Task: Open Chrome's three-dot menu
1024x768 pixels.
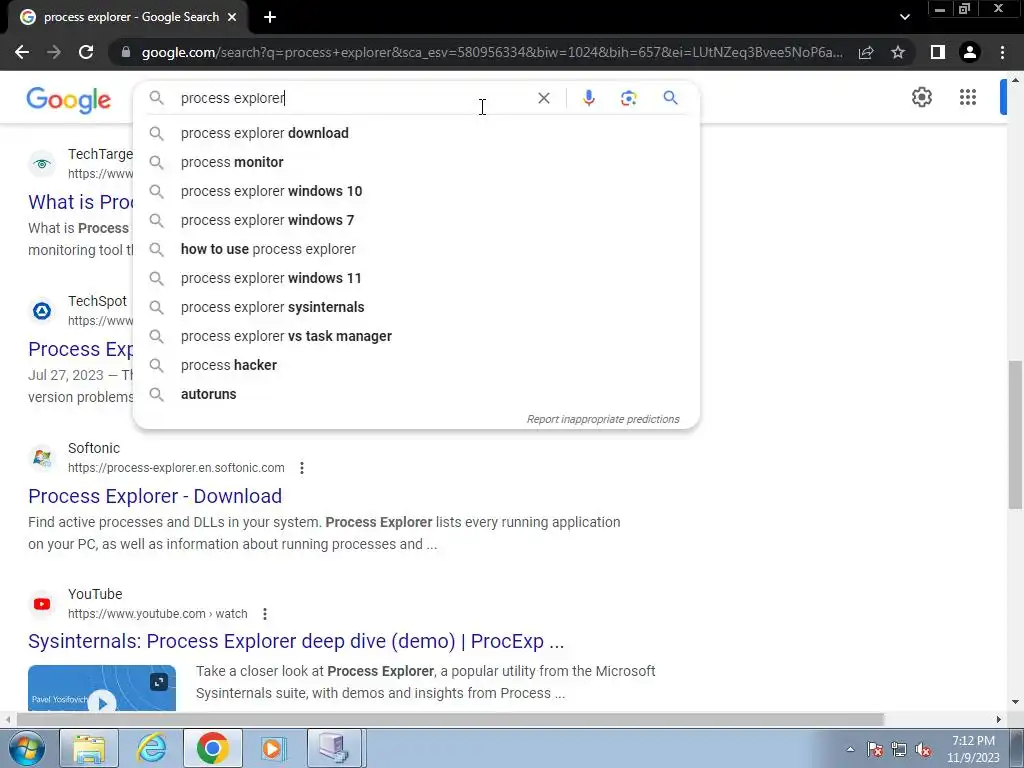Action: [1002, 52]
